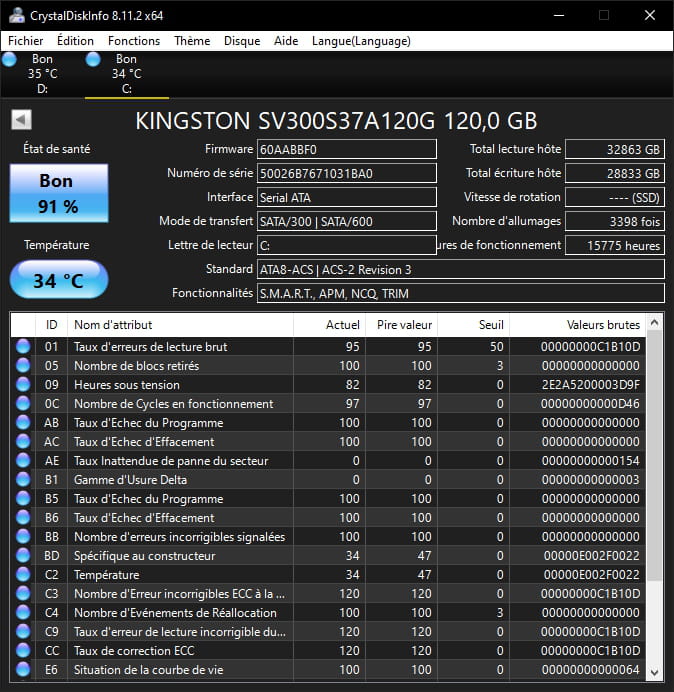Viewport: 674px width, 692px height.
Task: Click status orb for attribute B5
Action: 23,498
